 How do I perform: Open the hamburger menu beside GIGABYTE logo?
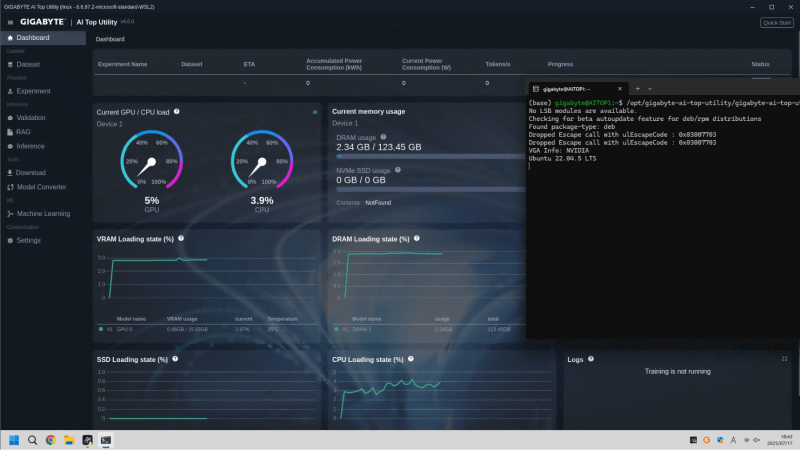pyautogui.click(x=10, y=22)
